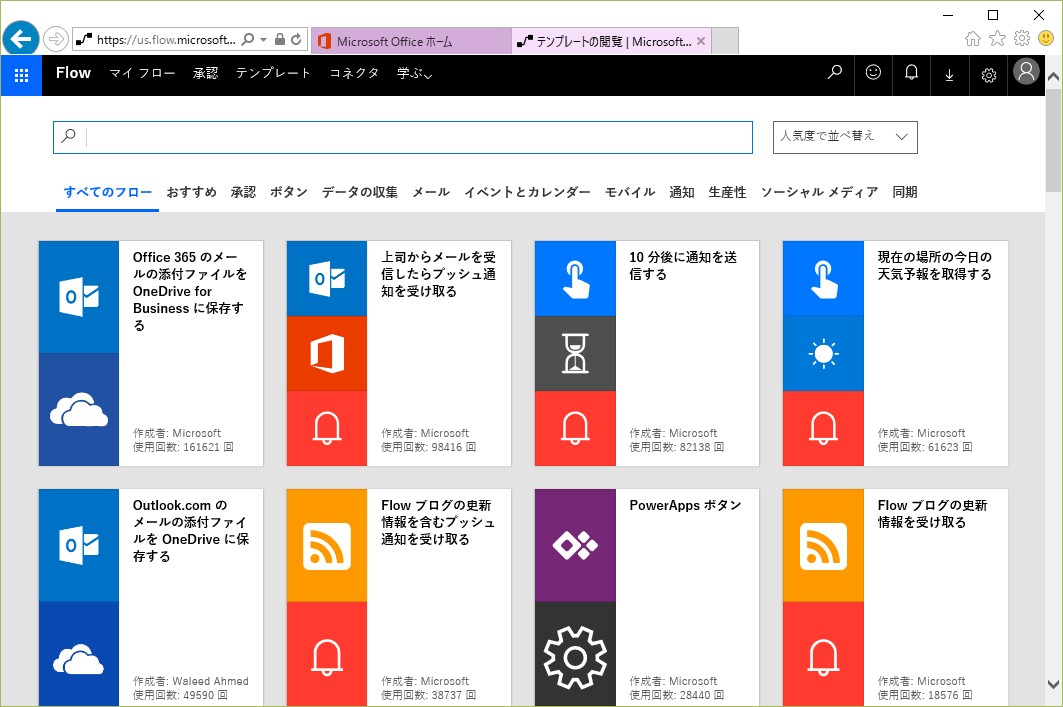This screenshot has width=1063, height=707.
Task: Open template Office 365 のメールの添付ファイル title
Action: [x=190, y=291]
